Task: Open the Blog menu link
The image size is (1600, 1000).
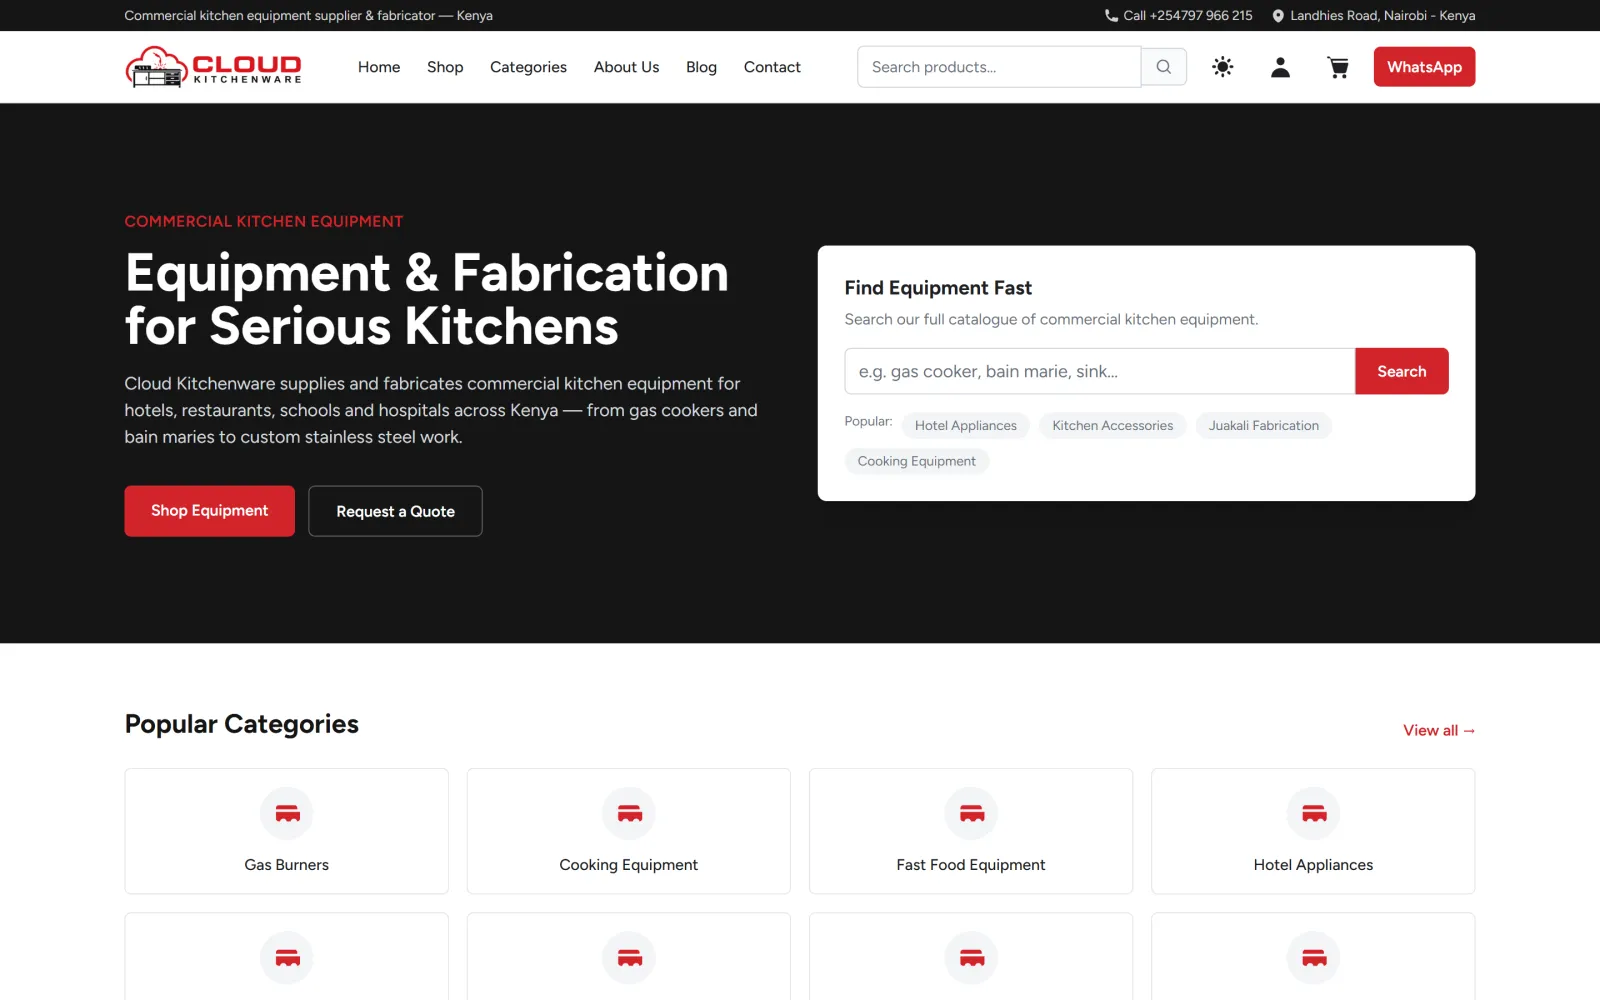Action: pyautogui.click(x=701, y=67)
